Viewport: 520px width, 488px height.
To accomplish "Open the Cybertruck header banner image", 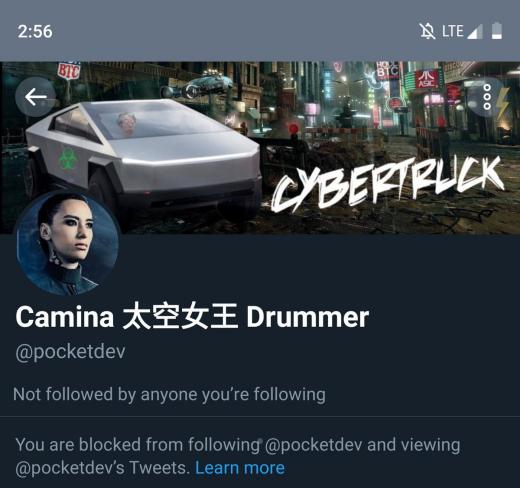I will [260, 148].
